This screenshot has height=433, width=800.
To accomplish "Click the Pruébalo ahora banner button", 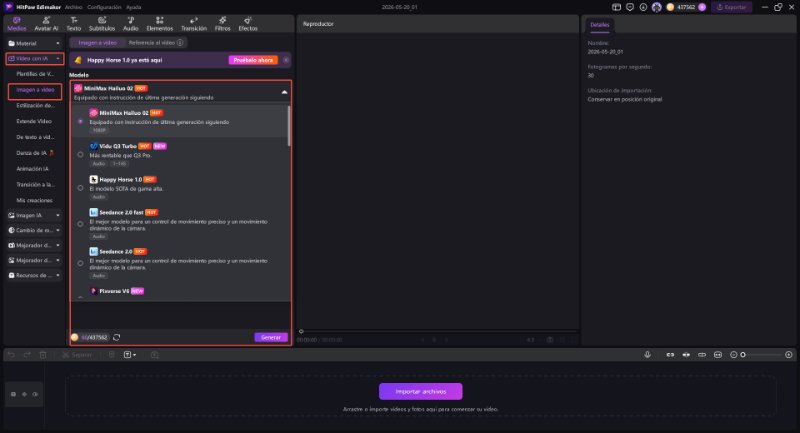I will click(x=253, y=60).
